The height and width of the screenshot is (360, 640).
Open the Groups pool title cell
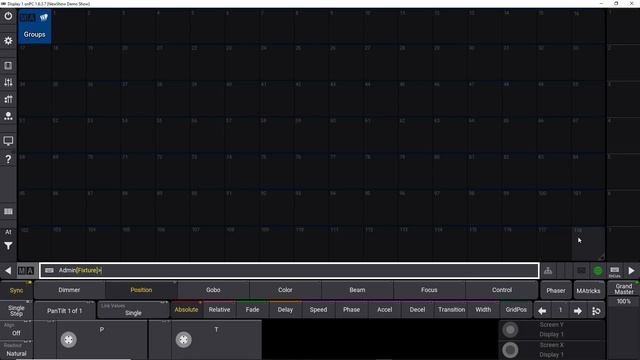pyautogui.click(x=35, y=27)
